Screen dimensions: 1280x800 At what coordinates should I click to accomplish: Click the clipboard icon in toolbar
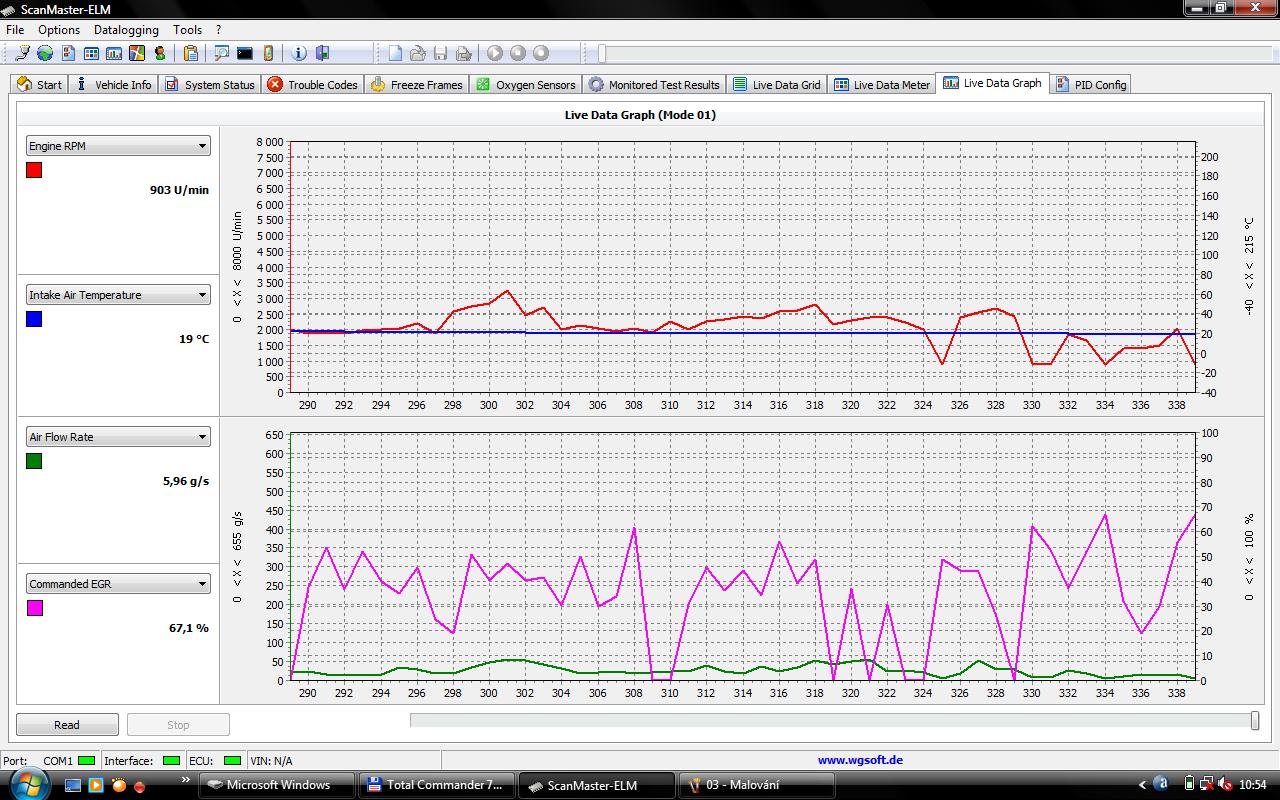[x=190, y=53]
